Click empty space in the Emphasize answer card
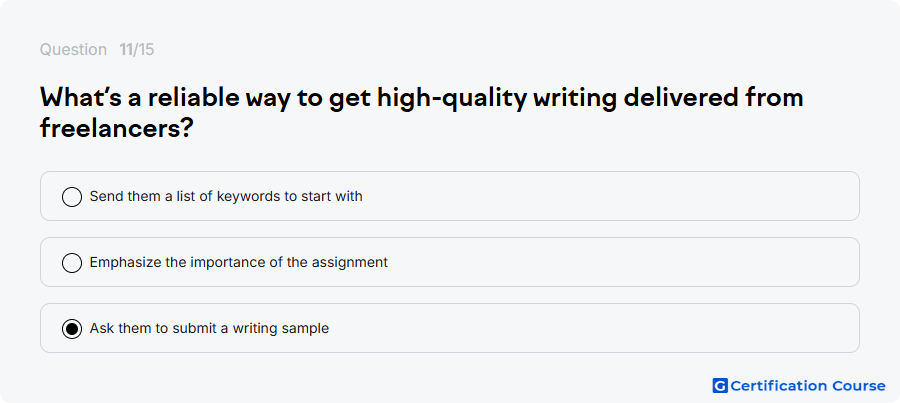This screenshot has width=900, height=403. point(620,262)
